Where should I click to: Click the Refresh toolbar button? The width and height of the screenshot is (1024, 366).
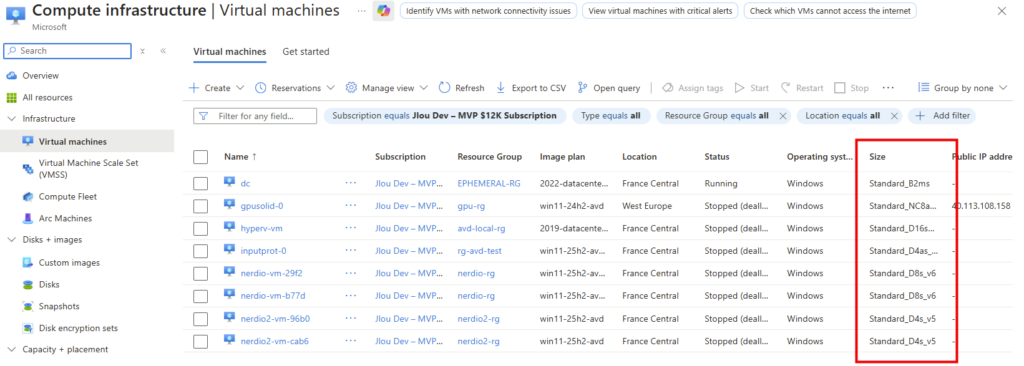462,88
